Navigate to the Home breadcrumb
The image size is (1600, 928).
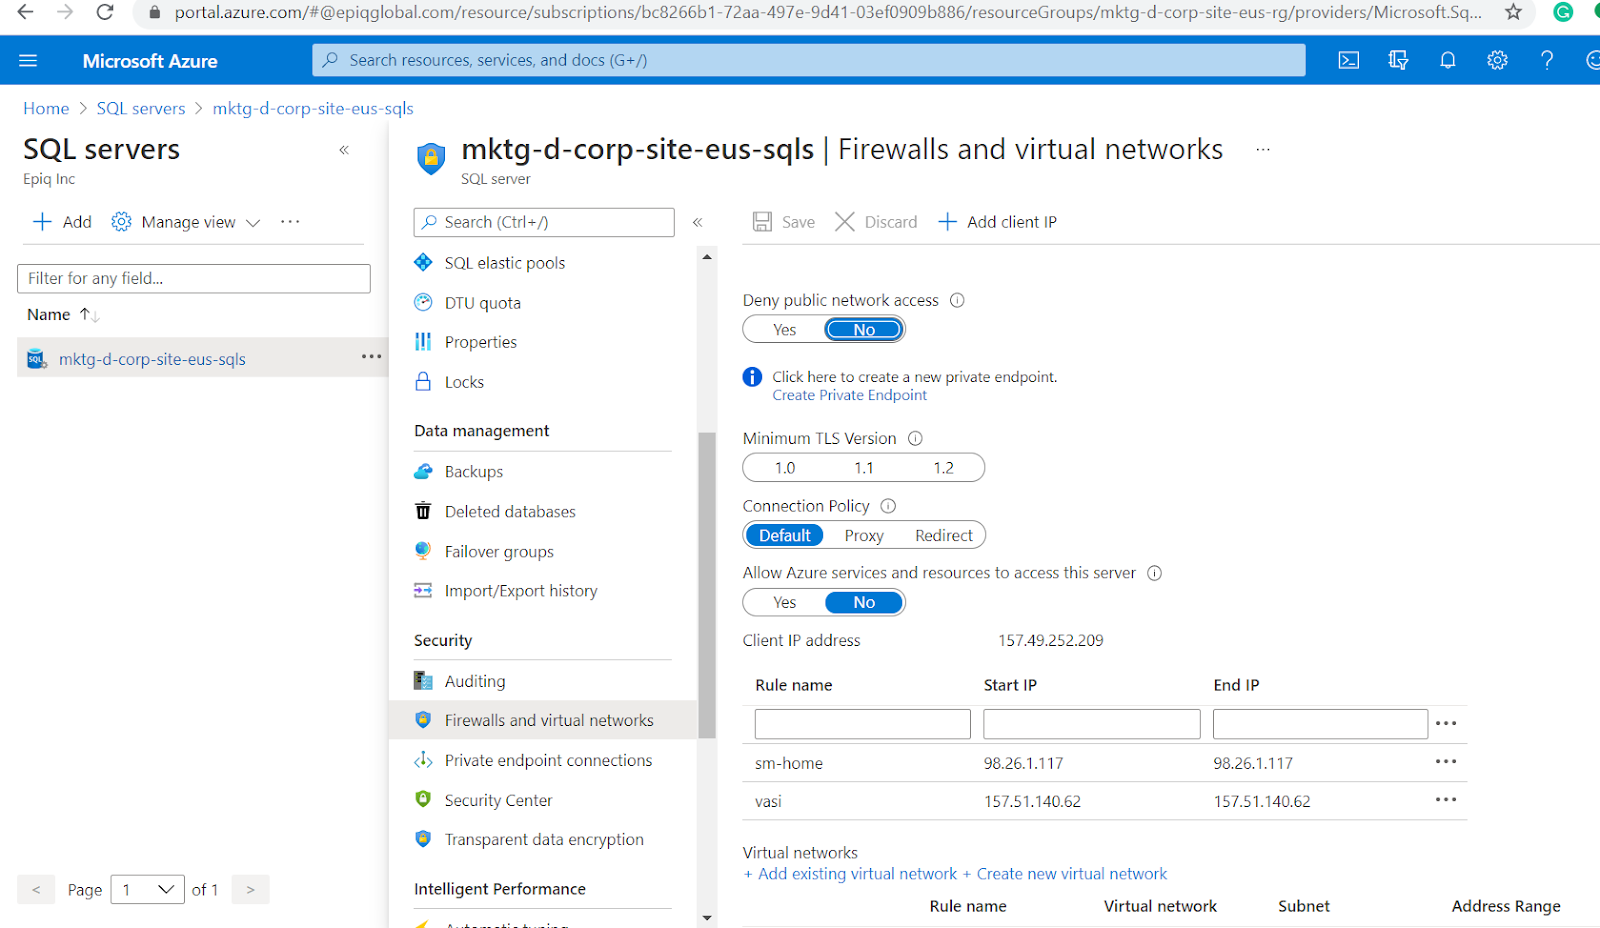tap(46, 108)
